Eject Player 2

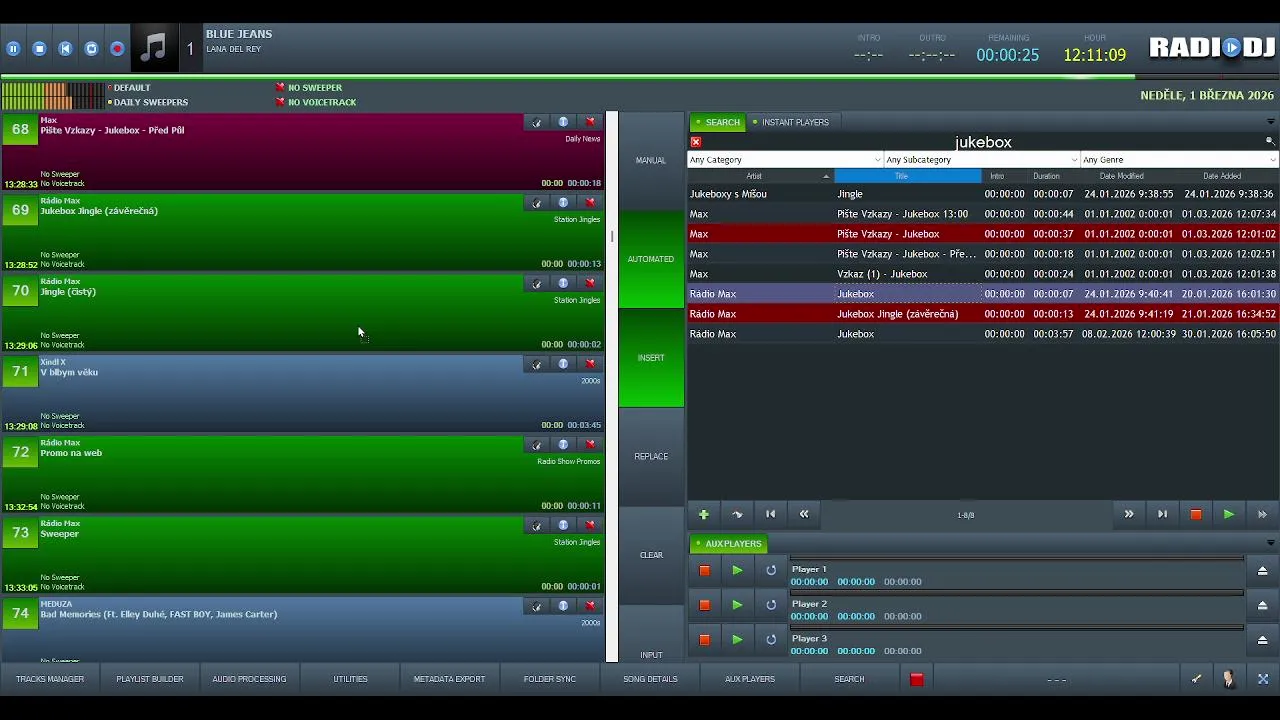[x=1262, y=605]
